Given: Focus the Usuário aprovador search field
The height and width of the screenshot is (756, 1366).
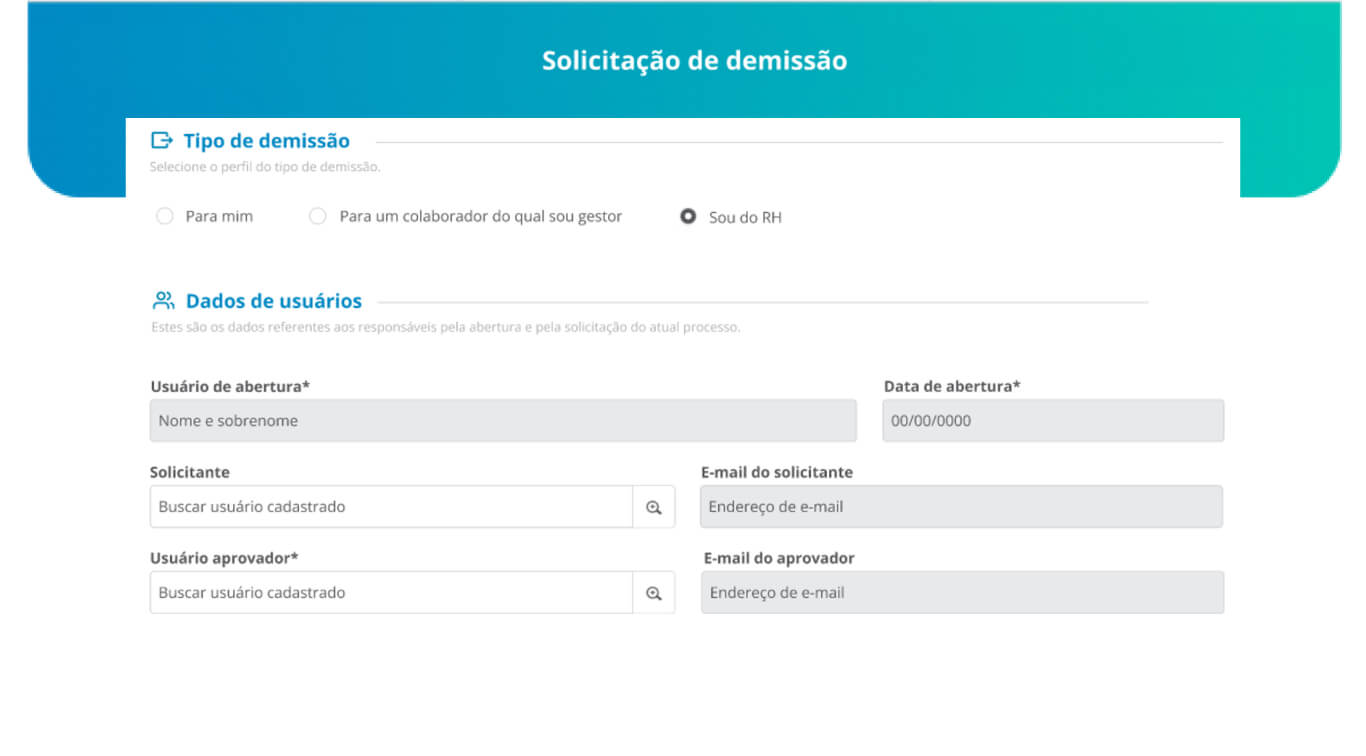Looking at the screenshot, I should [x=391, y=593].
